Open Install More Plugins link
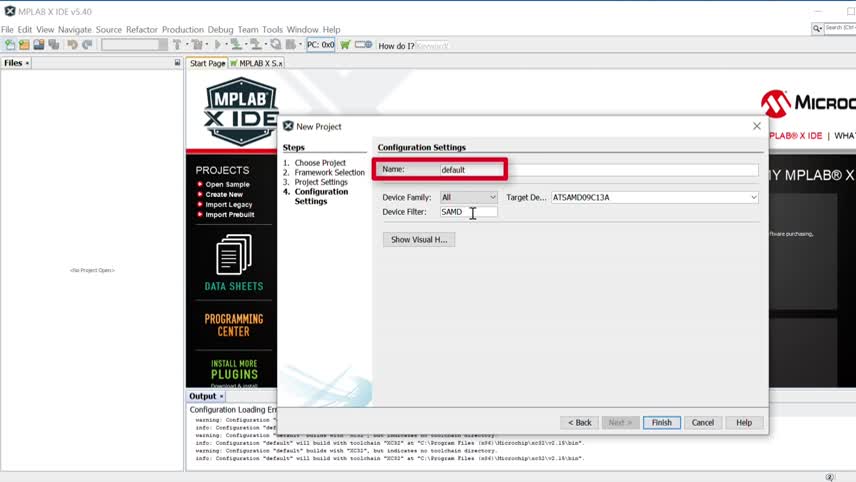 coord(234,370)
